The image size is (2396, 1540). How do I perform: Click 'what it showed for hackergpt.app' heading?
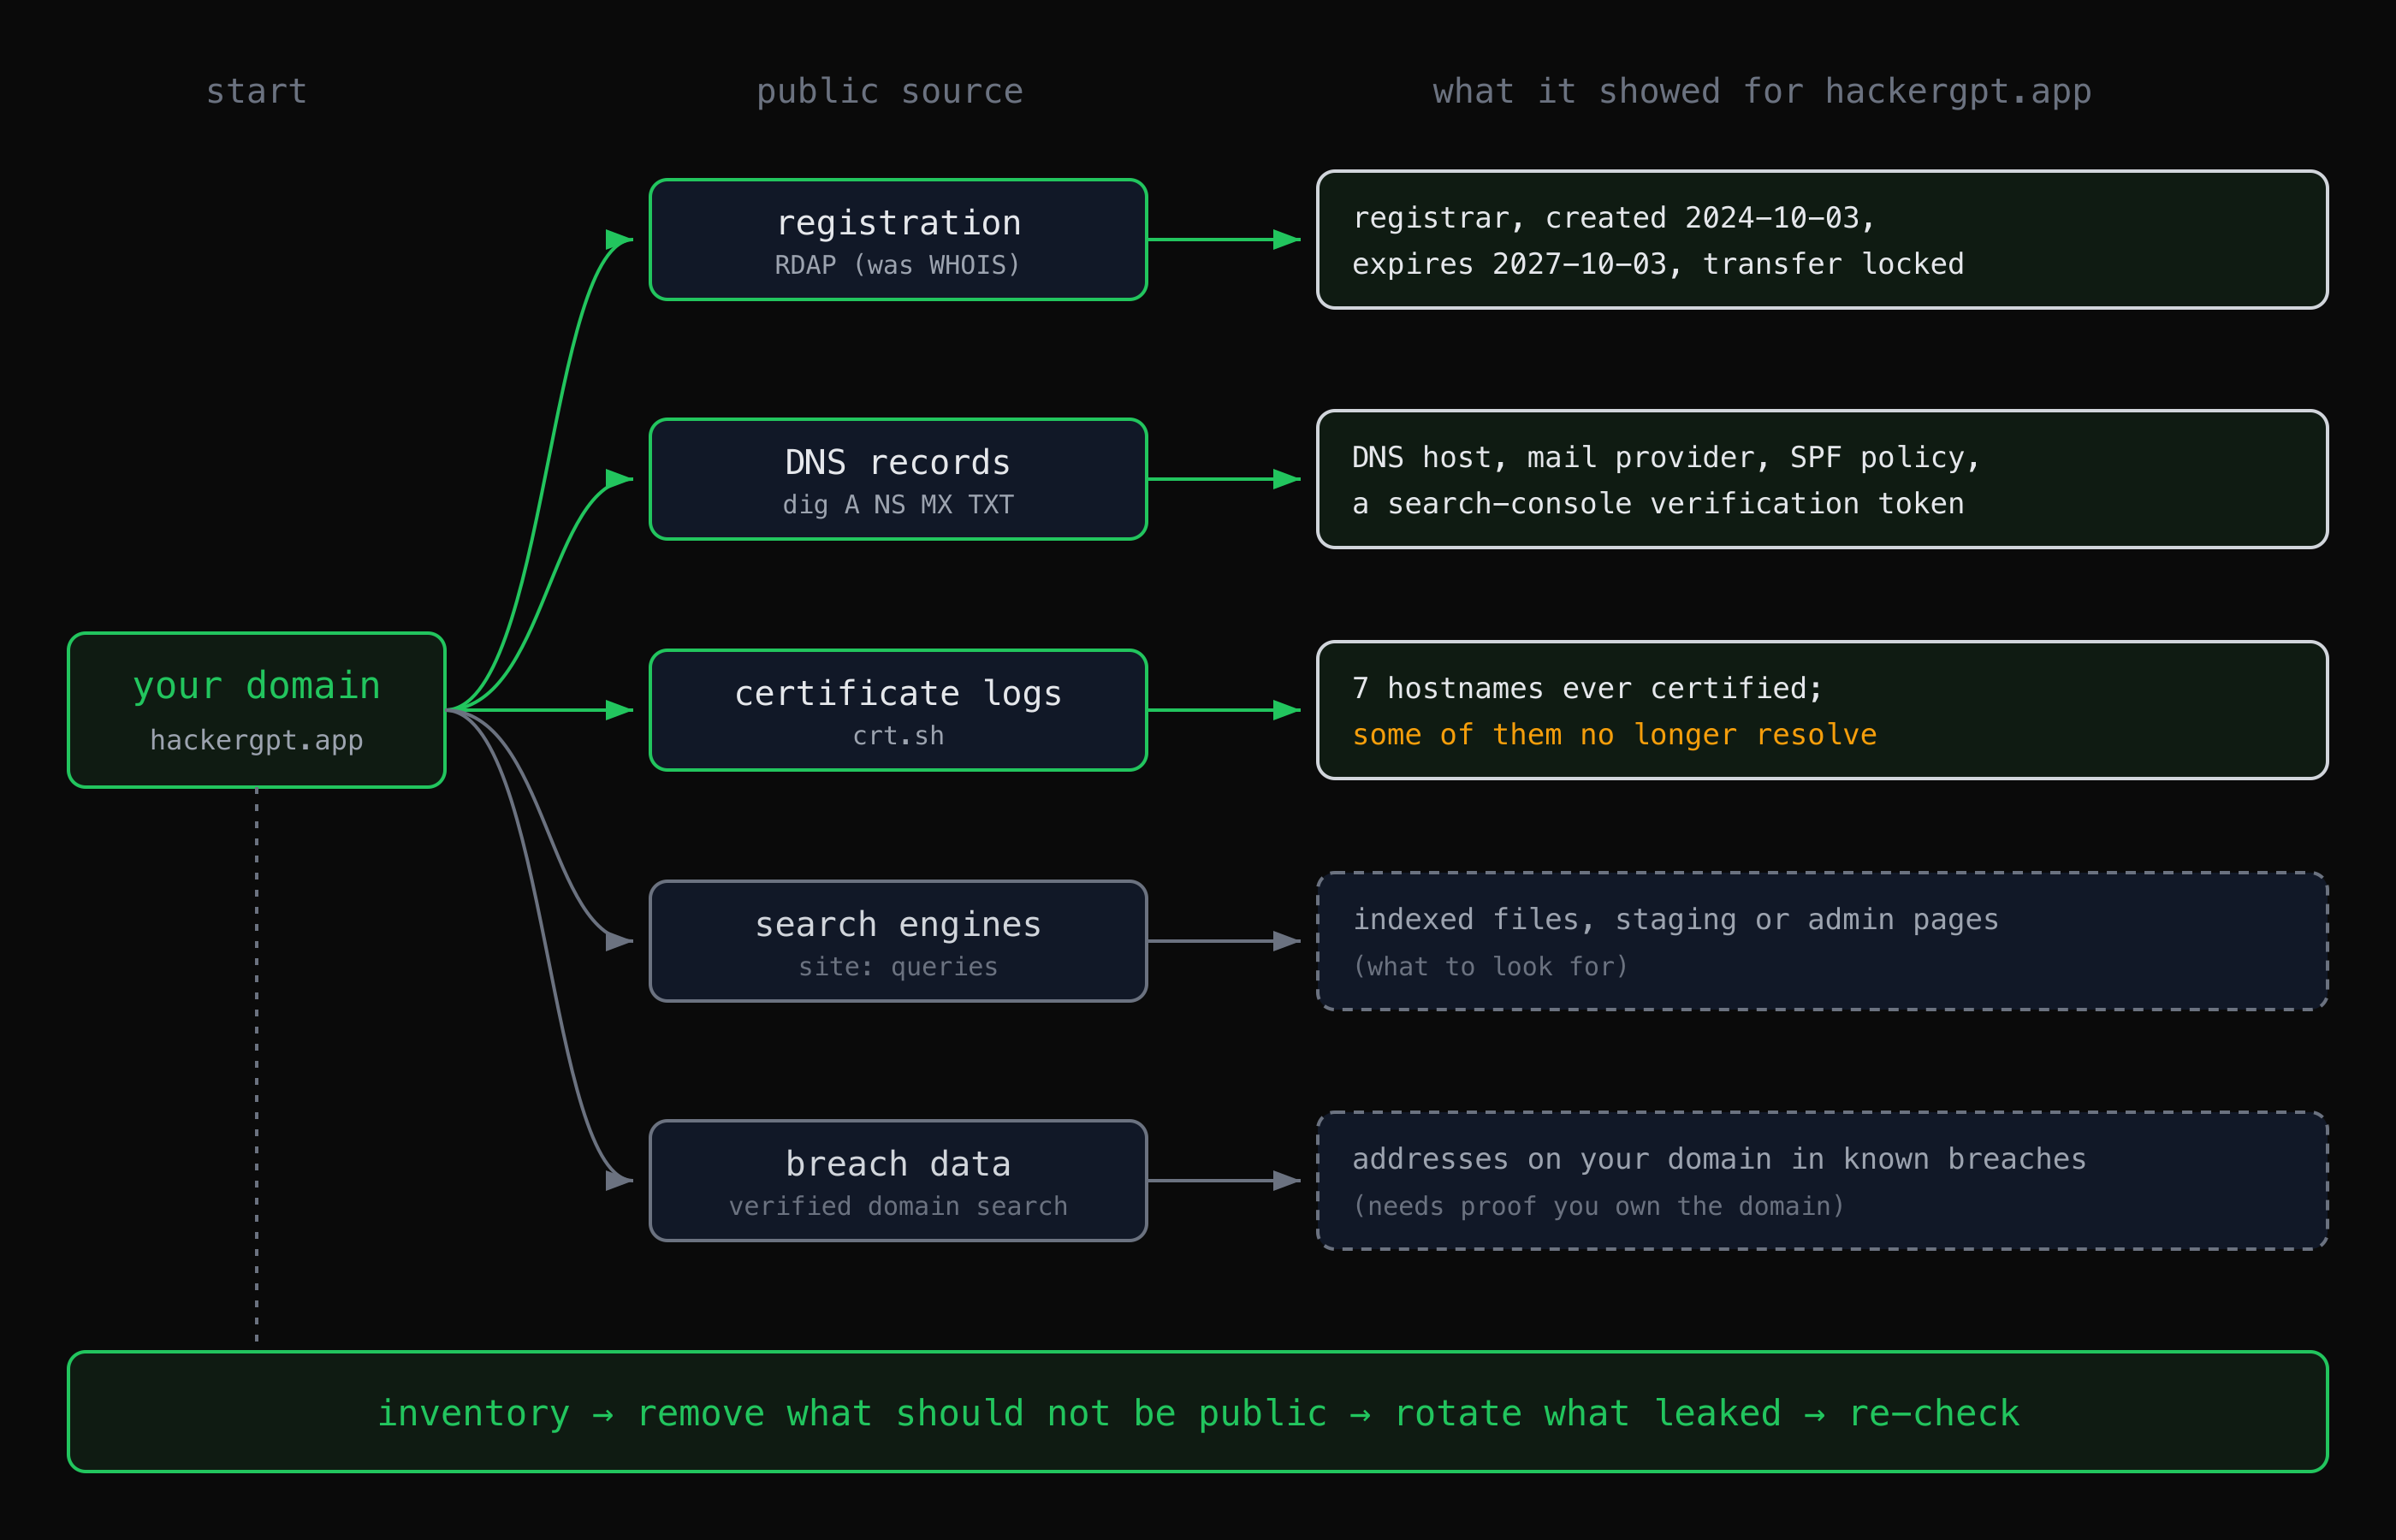tap(1762, 91)
